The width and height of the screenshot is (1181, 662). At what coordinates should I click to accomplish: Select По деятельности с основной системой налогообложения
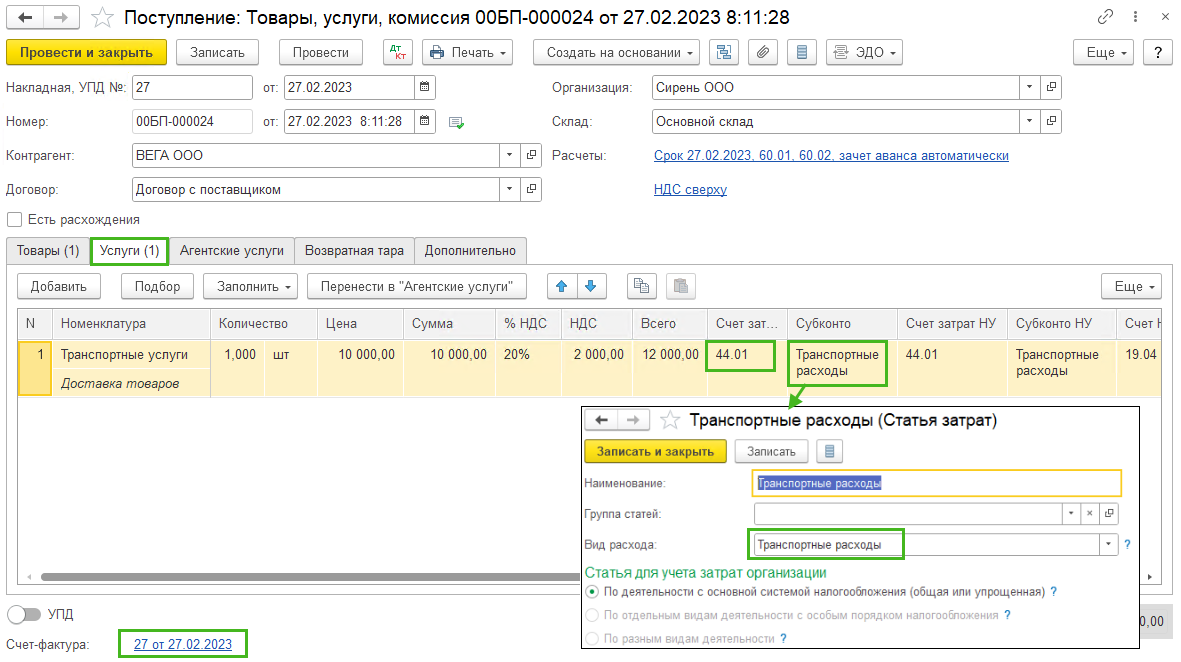(593, 592)
